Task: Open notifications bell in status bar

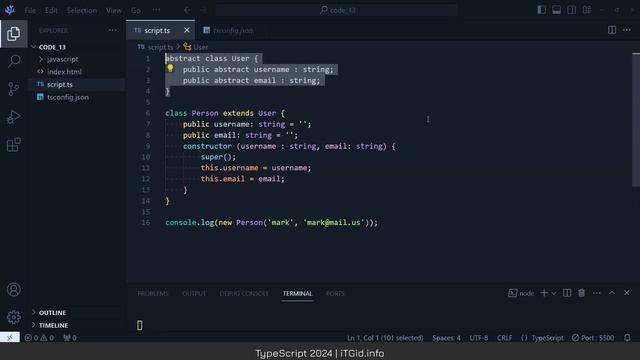Action: coord(627,338)
